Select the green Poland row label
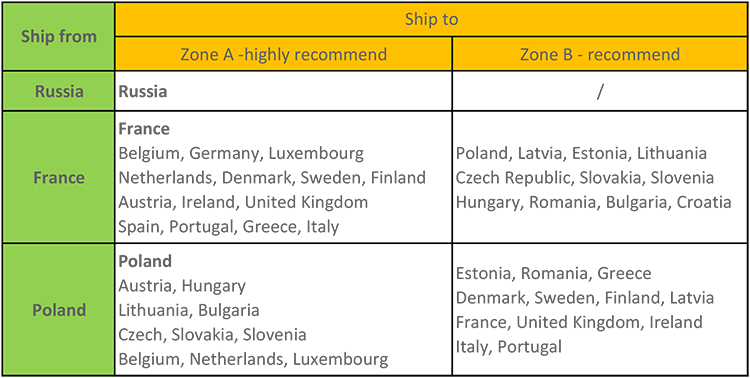 pyautogui.click(x=58, y=310)
